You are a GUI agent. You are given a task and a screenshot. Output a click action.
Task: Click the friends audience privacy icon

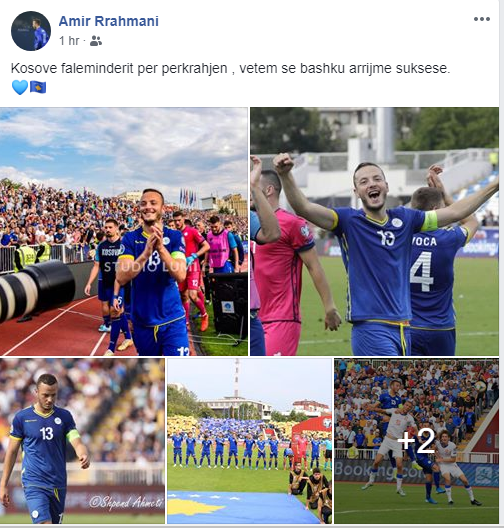coord(96,41)
